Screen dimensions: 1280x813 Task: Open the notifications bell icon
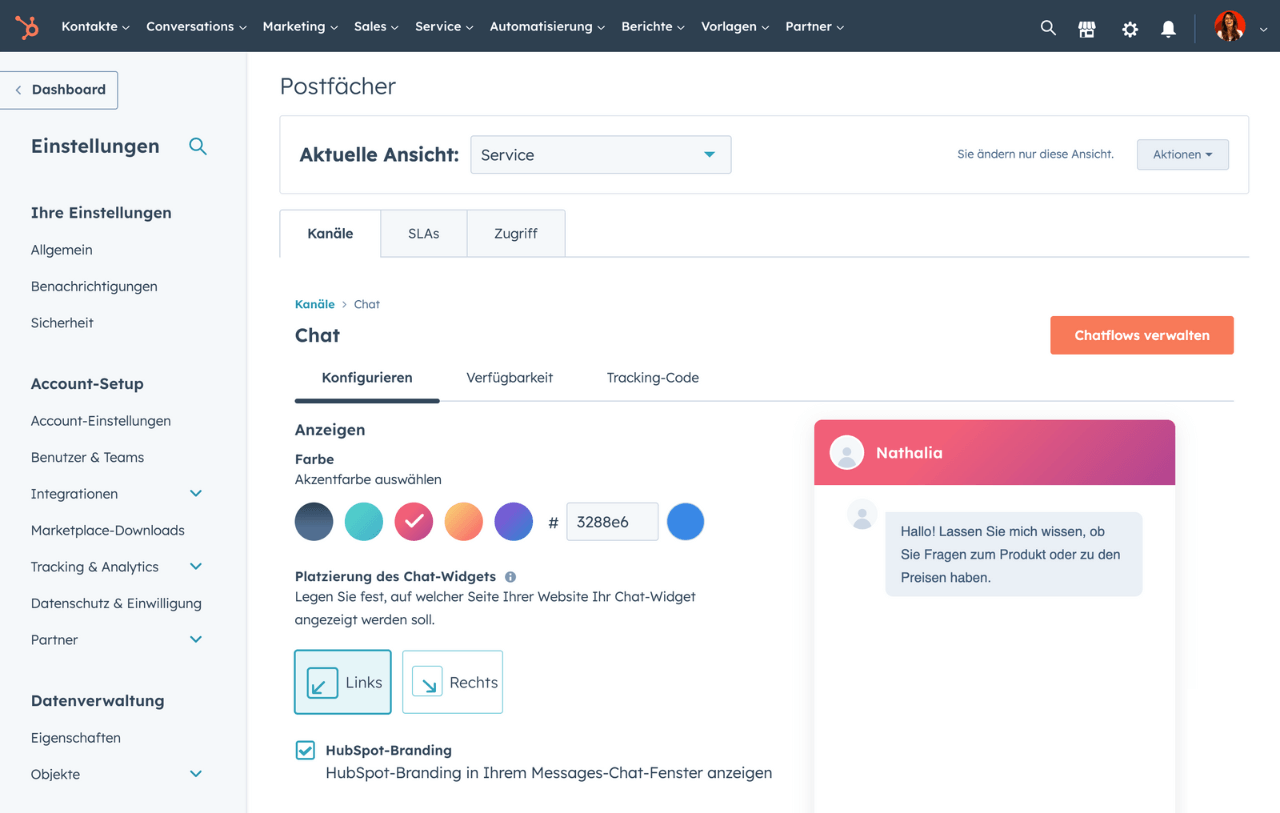point(1168,28)
